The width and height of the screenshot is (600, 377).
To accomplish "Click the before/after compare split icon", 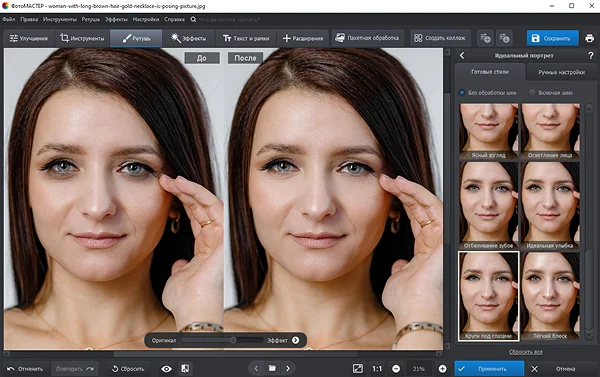I will [x=185, y=369].
